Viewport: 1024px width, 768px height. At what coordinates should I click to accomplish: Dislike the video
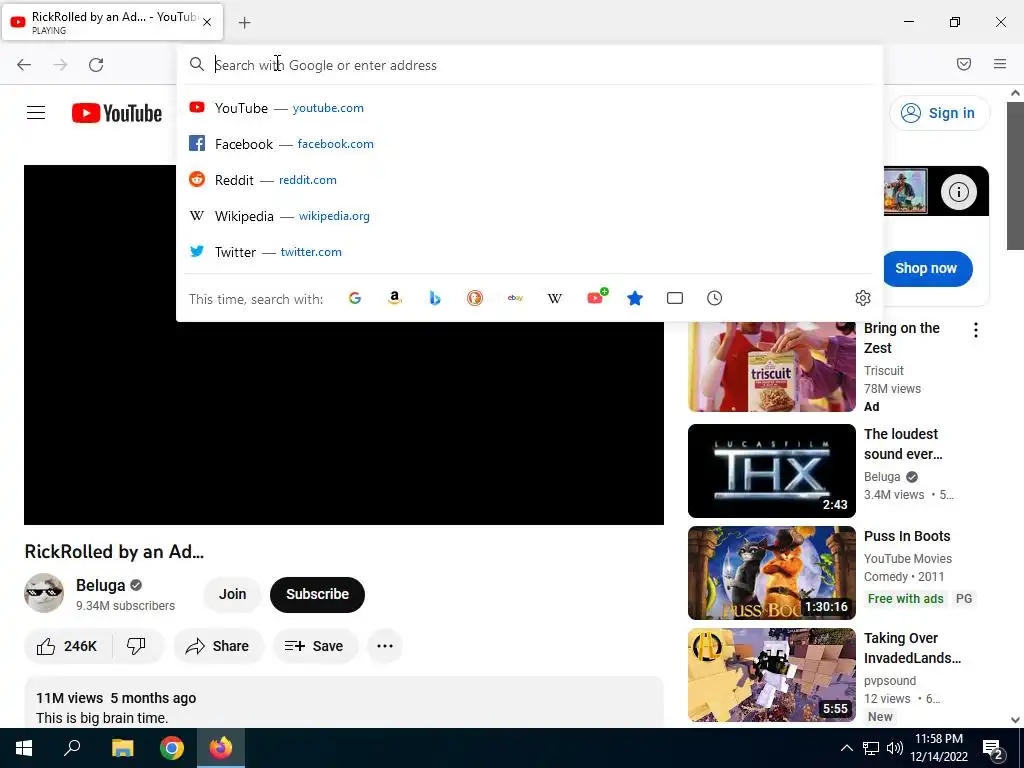click(x=136, y=646)
